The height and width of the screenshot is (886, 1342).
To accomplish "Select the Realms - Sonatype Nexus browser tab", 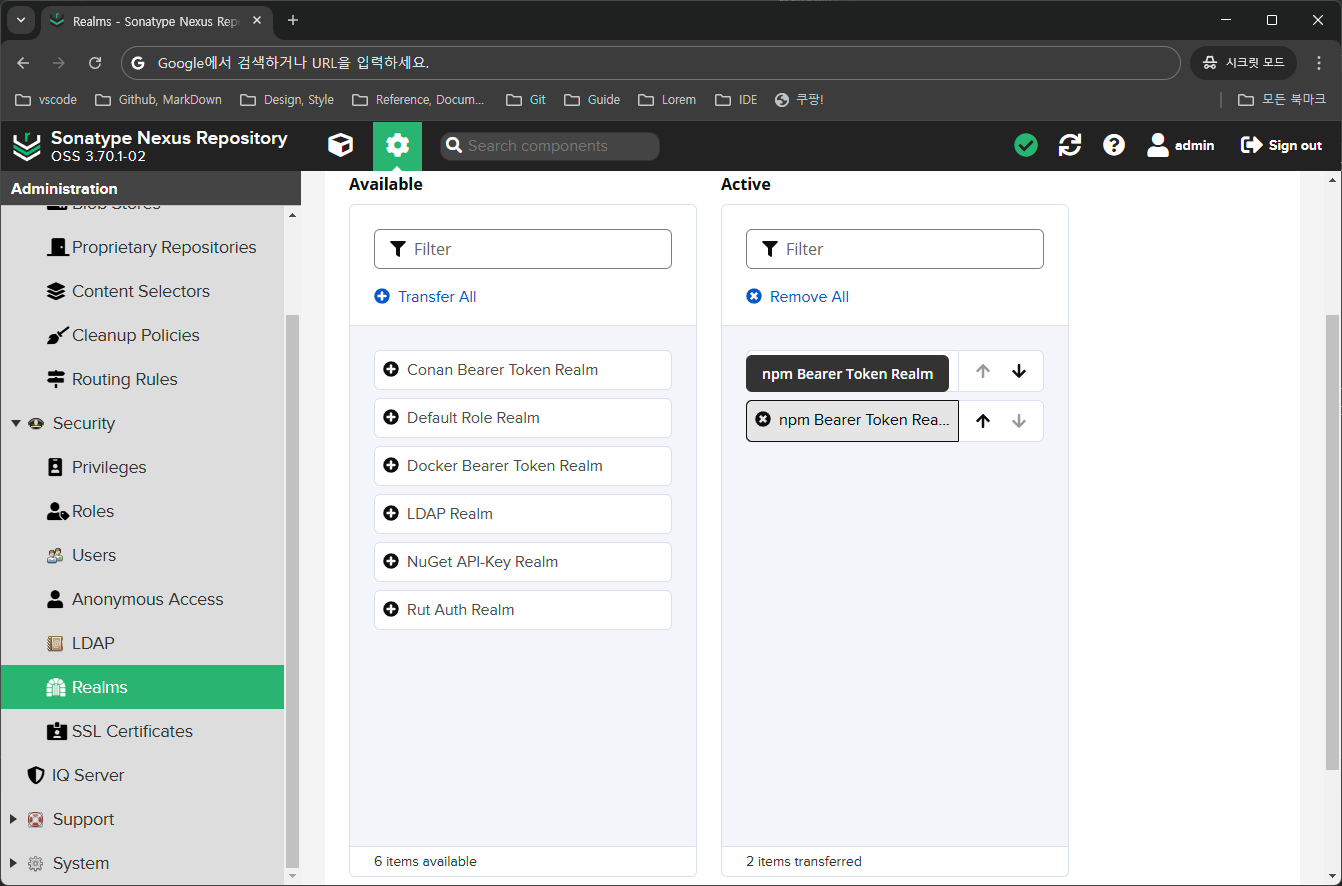I will click(x=156, y=21).
